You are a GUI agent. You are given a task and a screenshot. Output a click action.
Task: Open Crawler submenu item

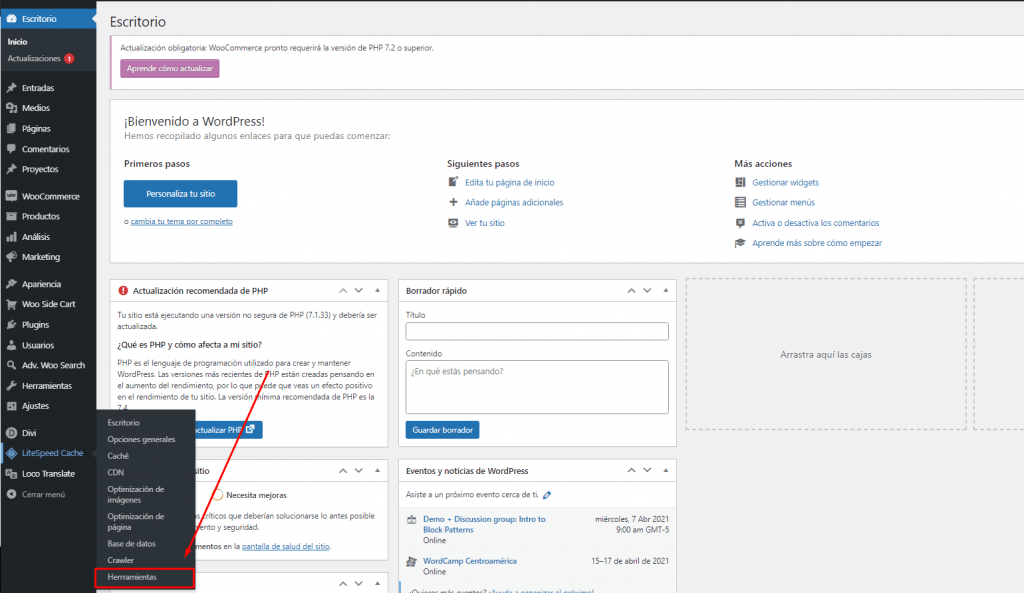coord(121,560)
